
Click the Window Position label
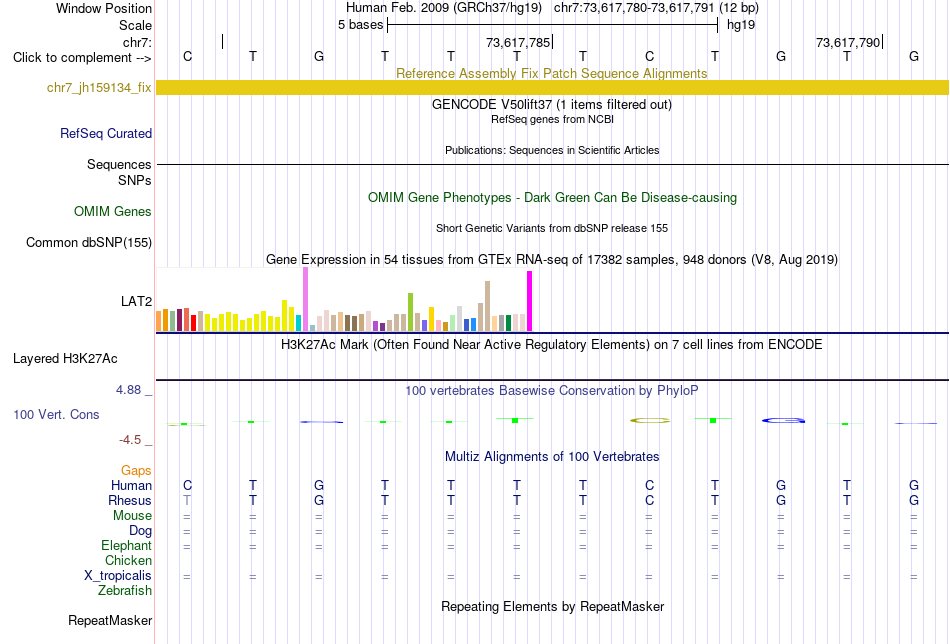pos(104,8)
